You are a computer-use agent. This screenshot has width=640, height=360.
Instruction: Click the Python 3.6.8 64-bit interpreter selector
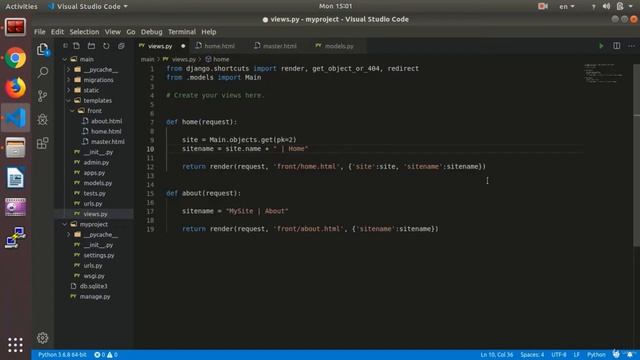coord(62,355)
